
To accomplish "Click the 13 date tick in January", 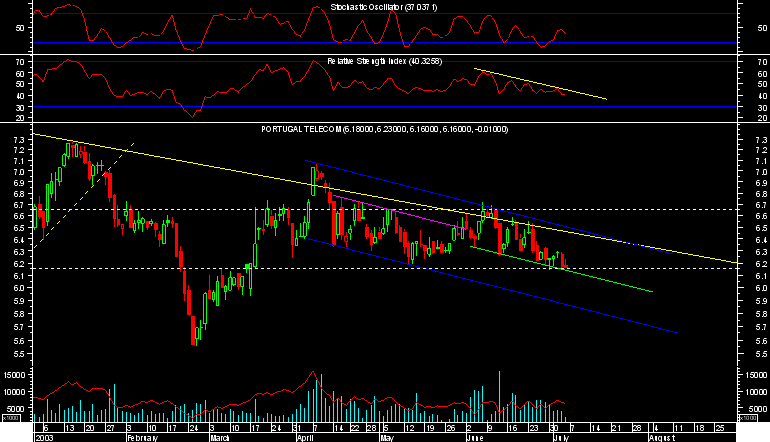I will click(70, 428).
